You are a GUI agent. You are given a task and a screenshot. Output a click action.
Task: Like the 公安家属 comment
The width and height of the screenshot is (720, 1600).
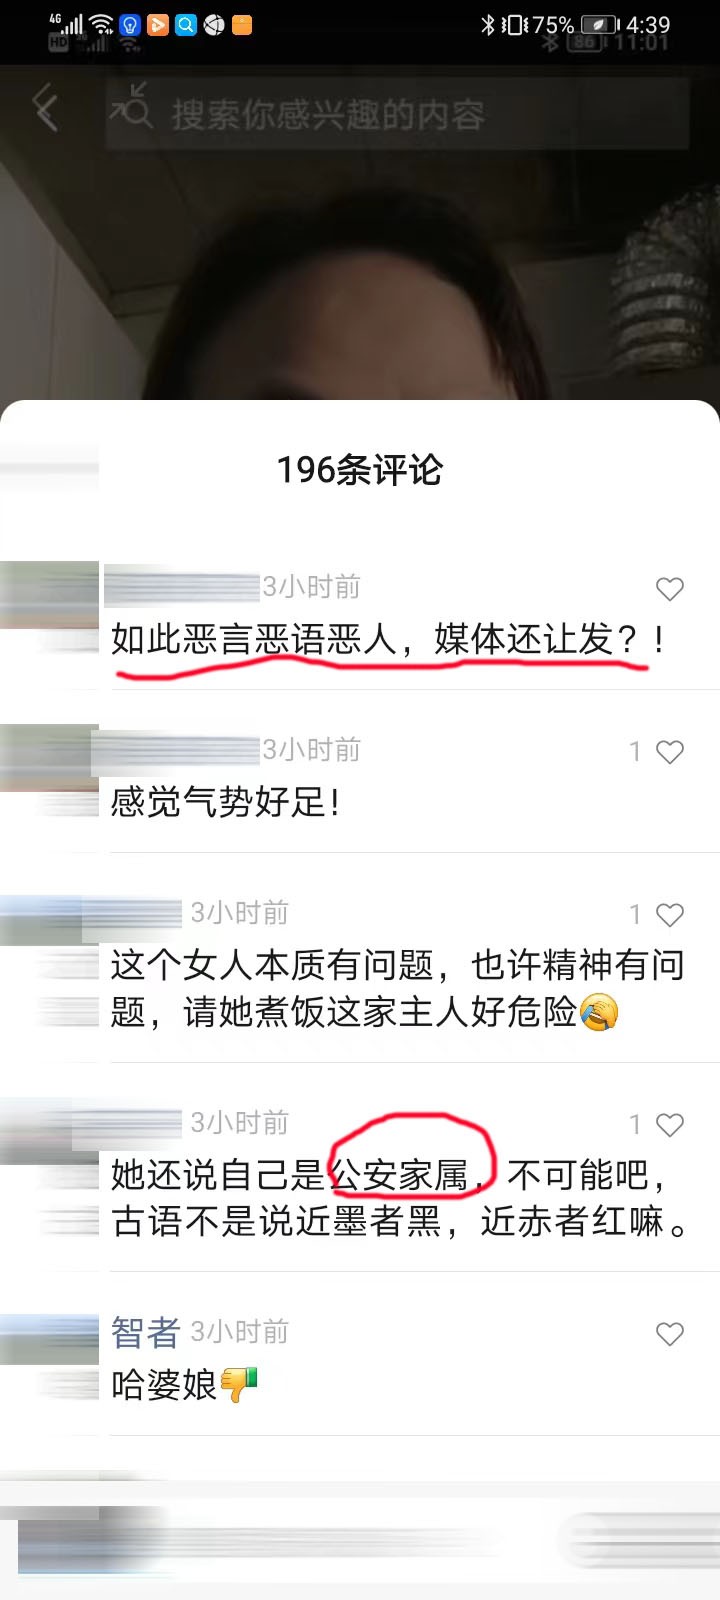669,1125
